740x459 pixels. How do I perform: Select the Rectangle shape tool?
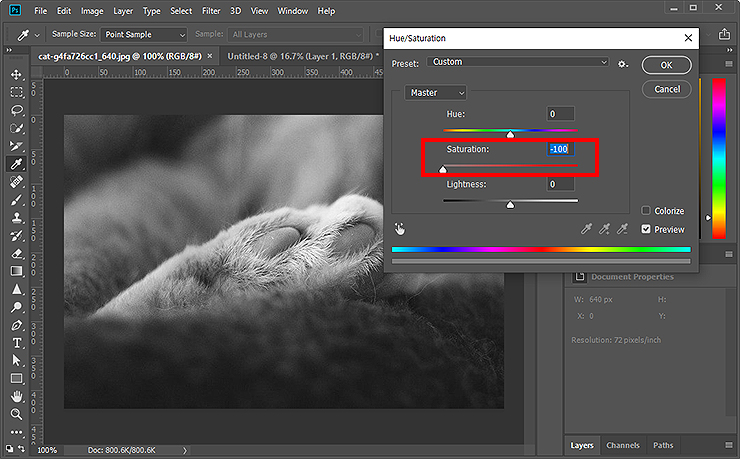click(x=17, y=379)
